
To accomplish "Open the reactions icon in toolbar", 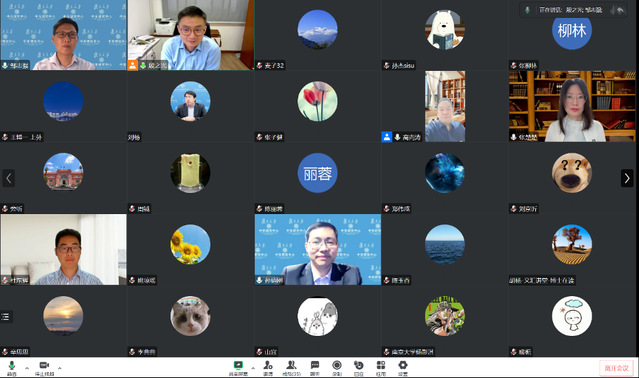I will (358, 367).
